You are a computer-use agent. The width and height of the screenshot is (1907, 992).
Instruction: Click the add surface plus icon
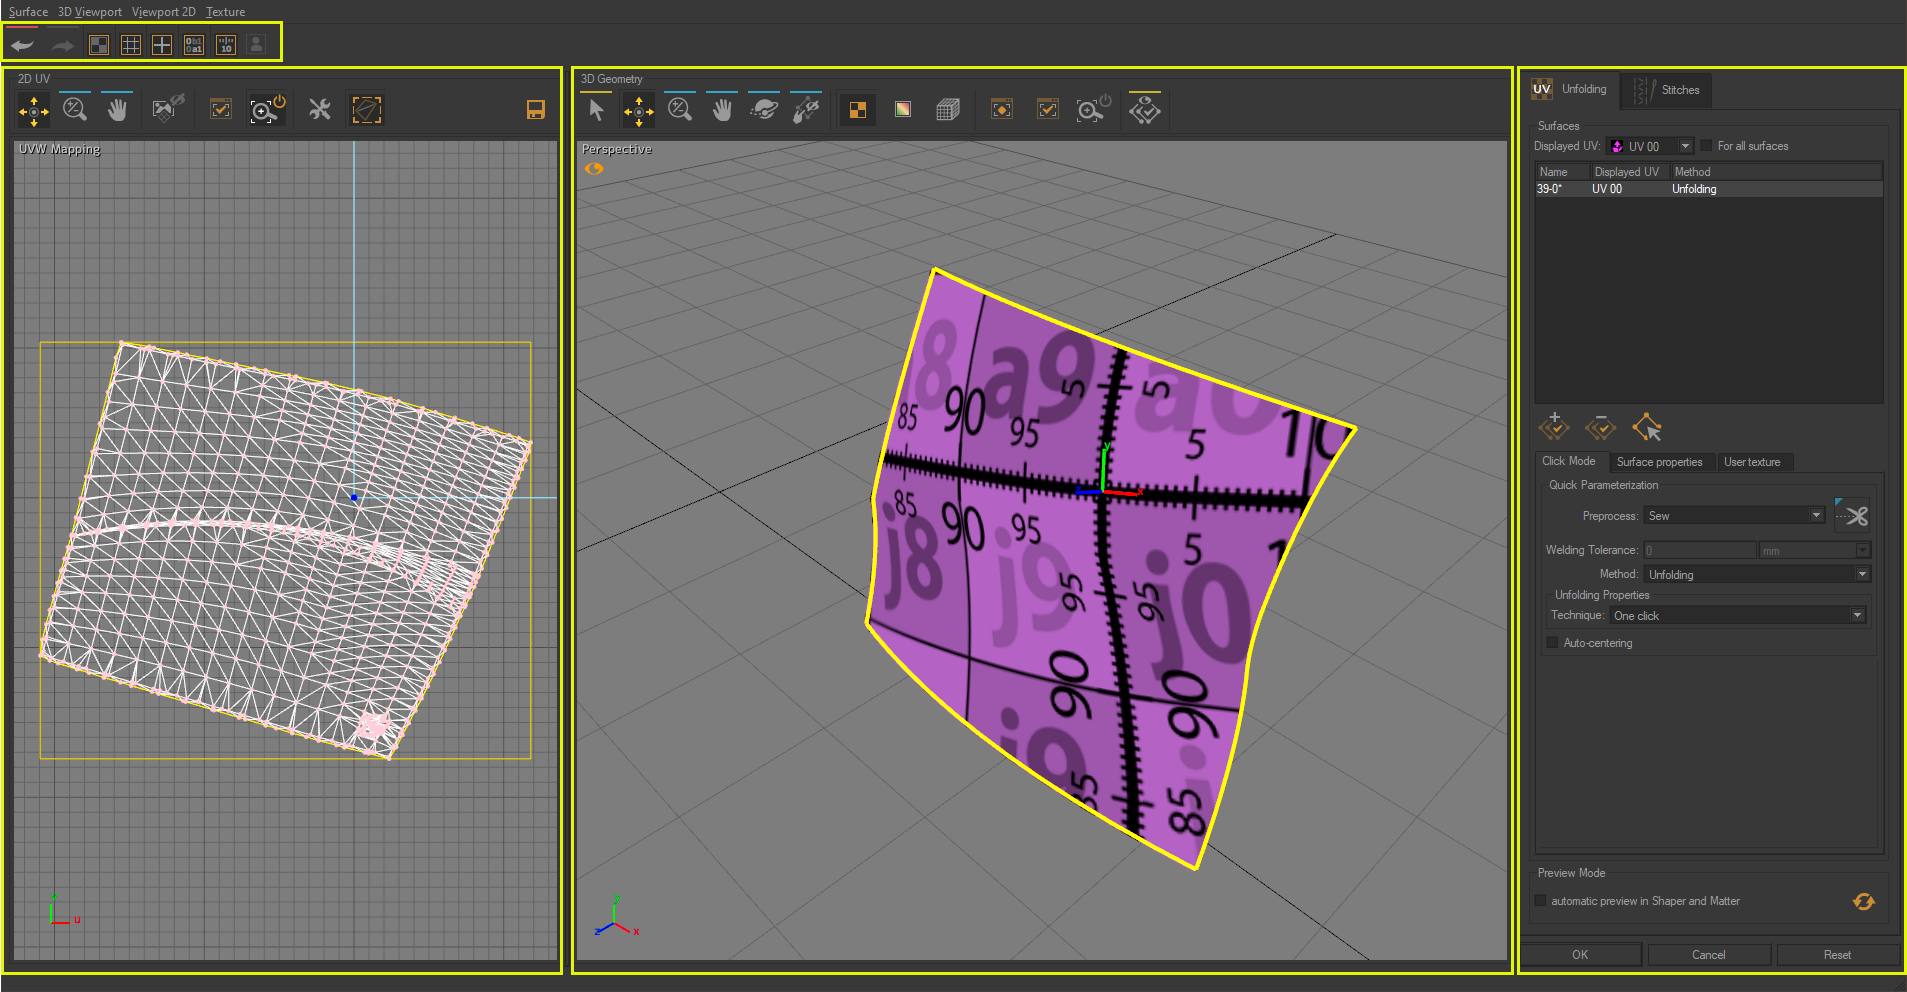(x=1554, y=427)
